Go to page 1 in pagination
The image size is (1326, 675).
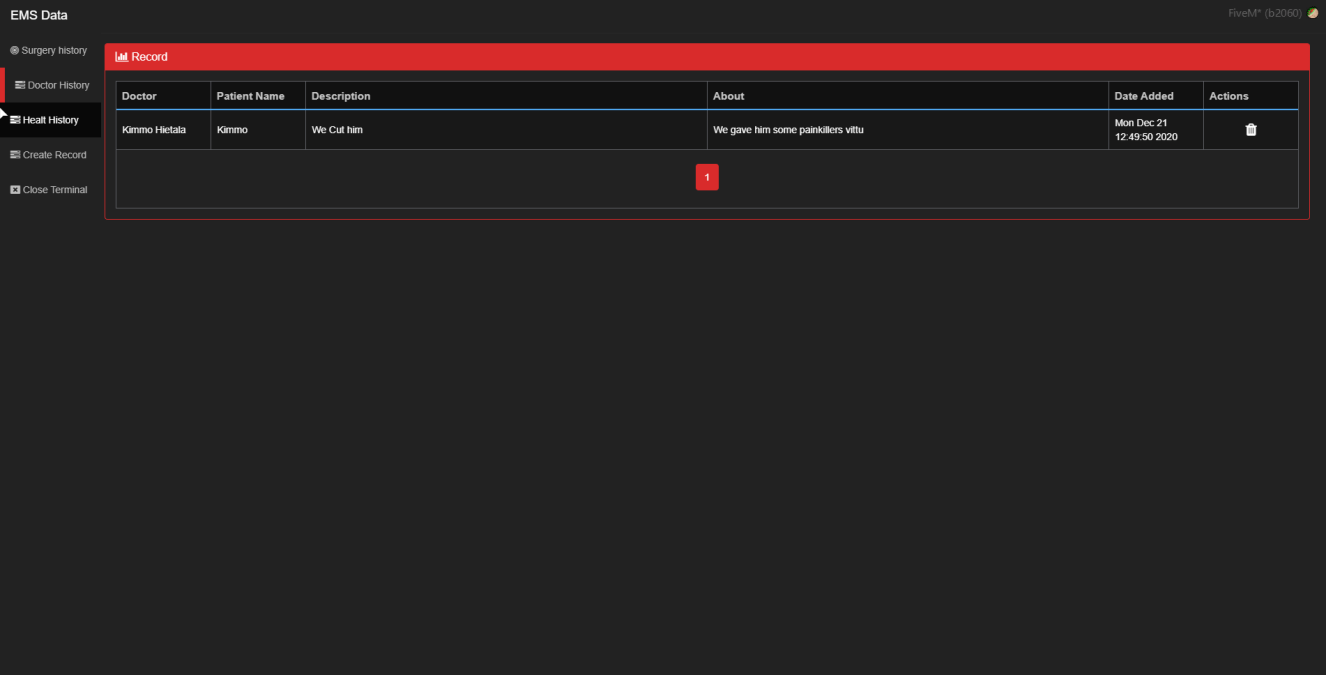707,177
